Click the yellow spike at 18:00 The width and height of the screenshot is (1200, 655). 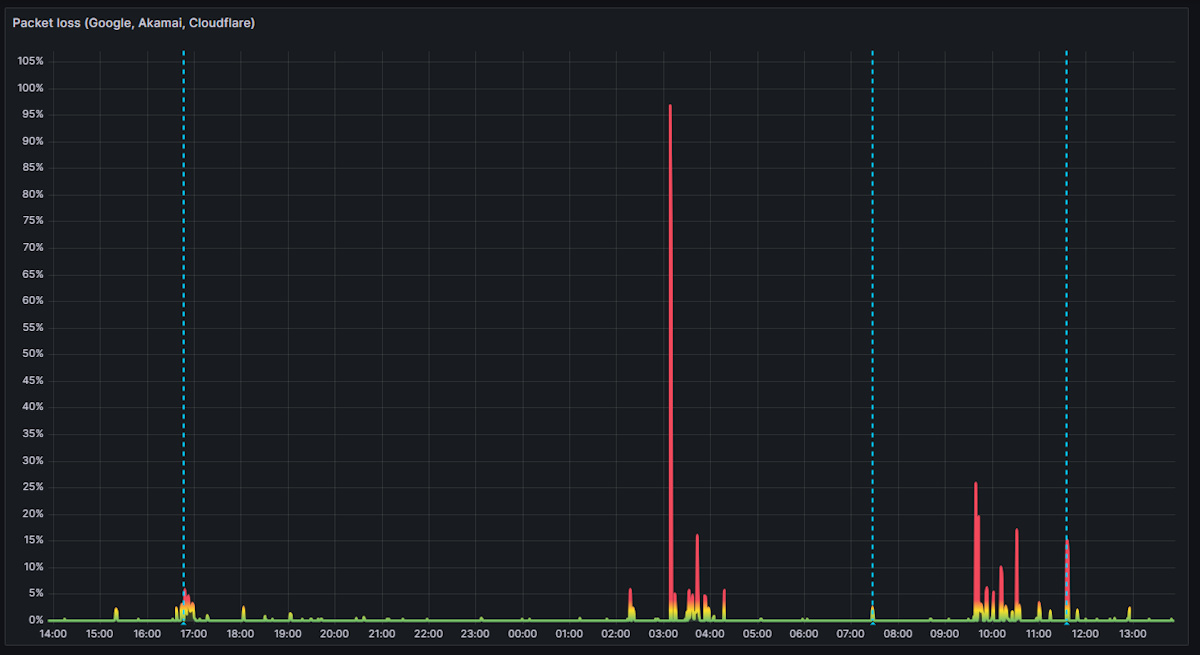(243, 608)
